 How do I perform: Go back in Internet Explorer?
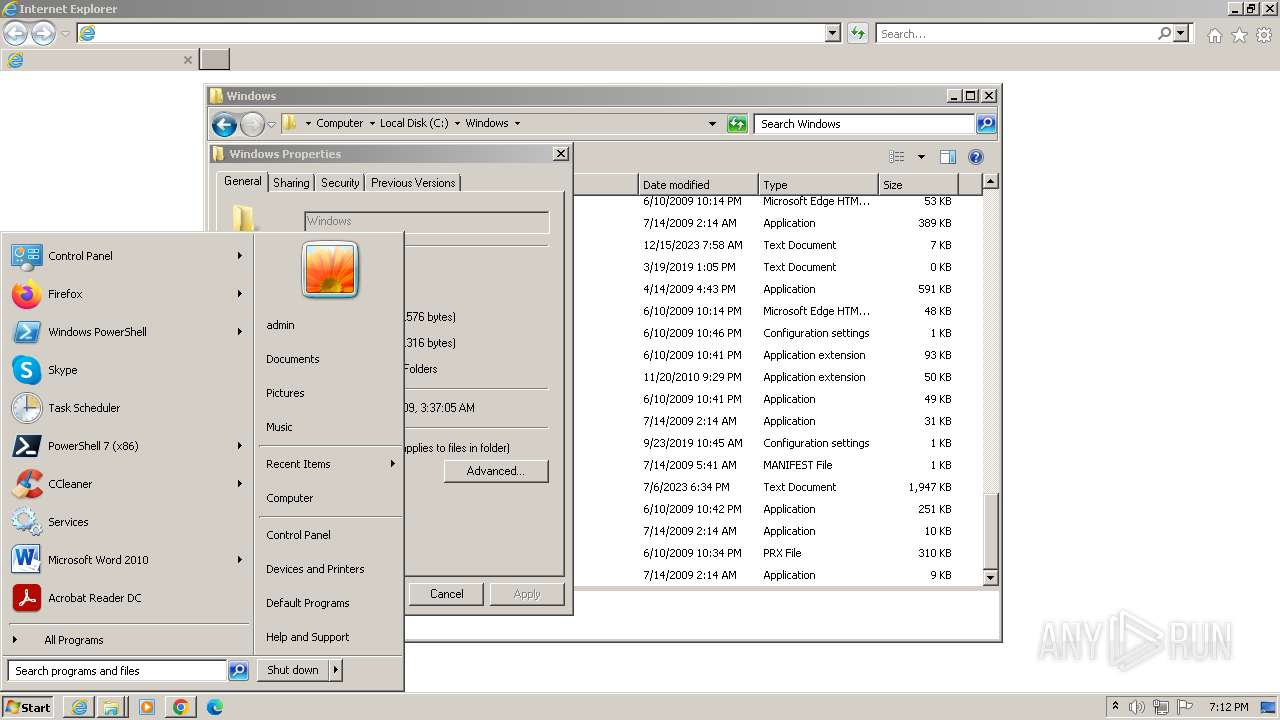coord(15,33)
